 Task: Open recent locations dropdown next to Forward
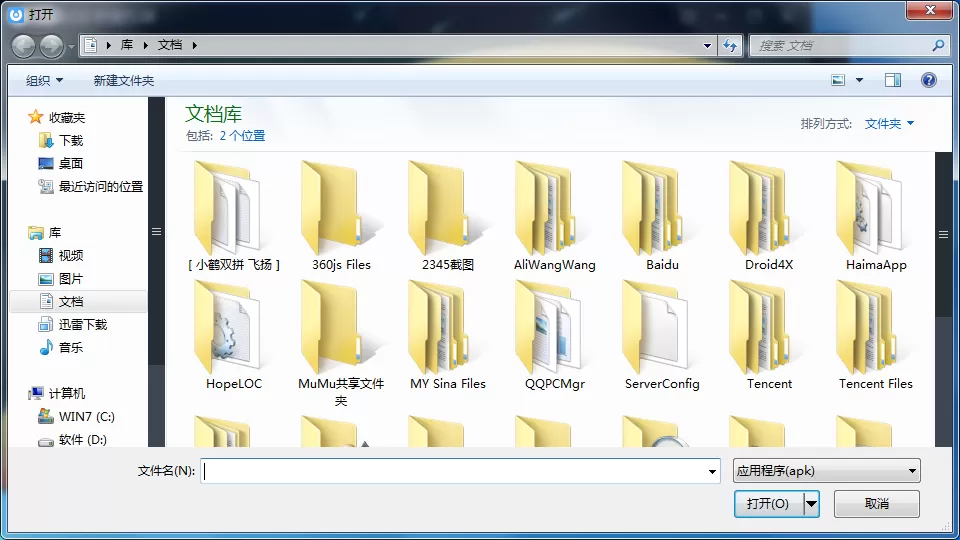[71, 47]
